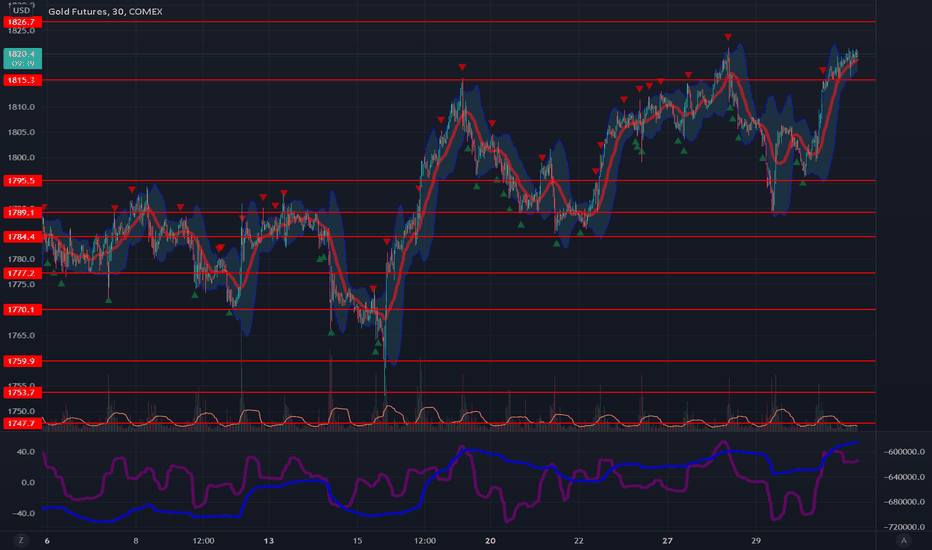Viewport: 932px width, 550px height.
Task: Click date label 27 on time axis
Action: coord(667,540)
